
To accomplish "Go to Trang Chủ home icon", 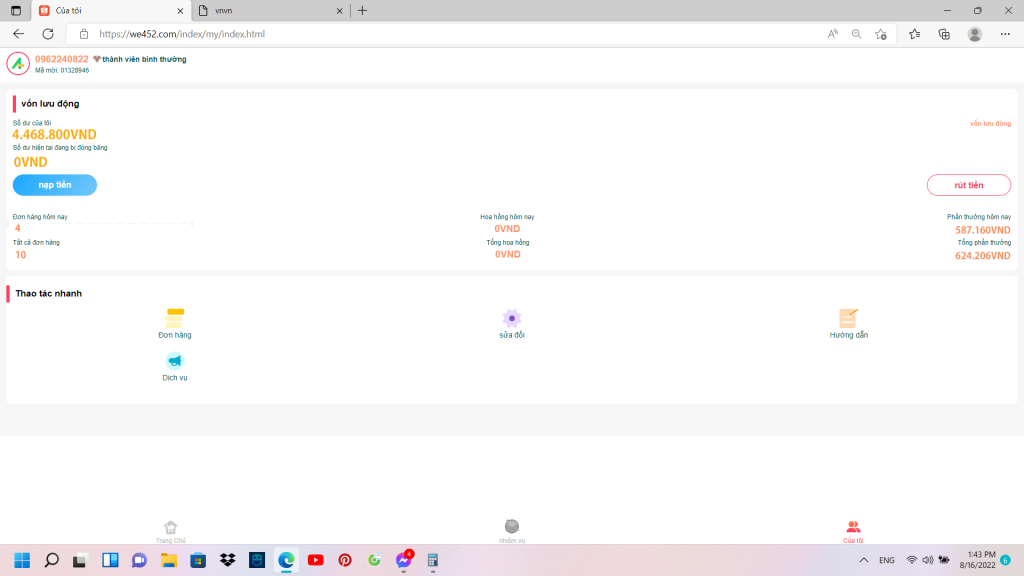I will point(171,527).
